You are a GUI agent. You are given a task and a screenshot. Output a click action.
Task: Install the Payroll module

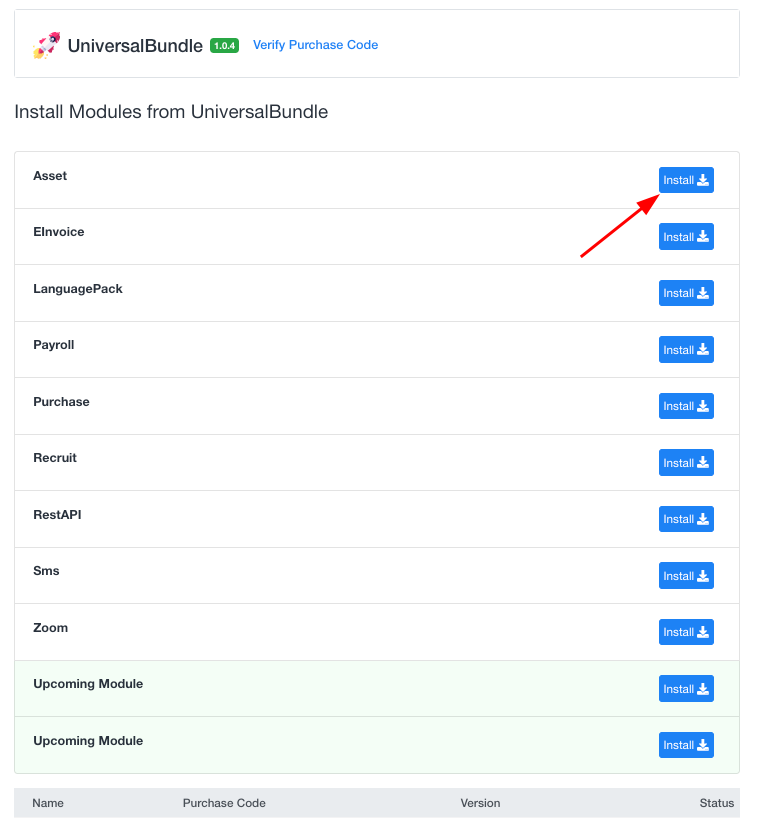point(686,350)
